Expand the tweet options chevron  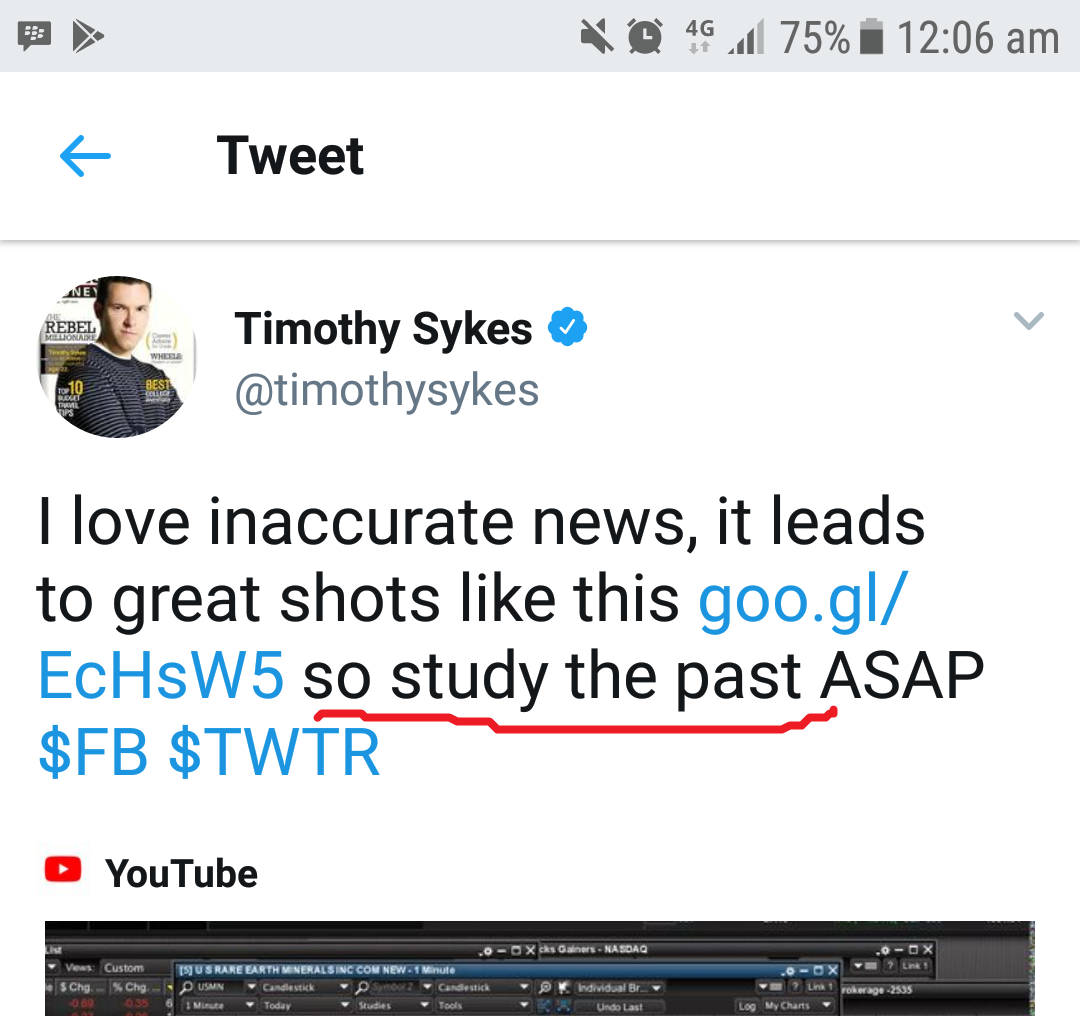(x=1028, y=321)
